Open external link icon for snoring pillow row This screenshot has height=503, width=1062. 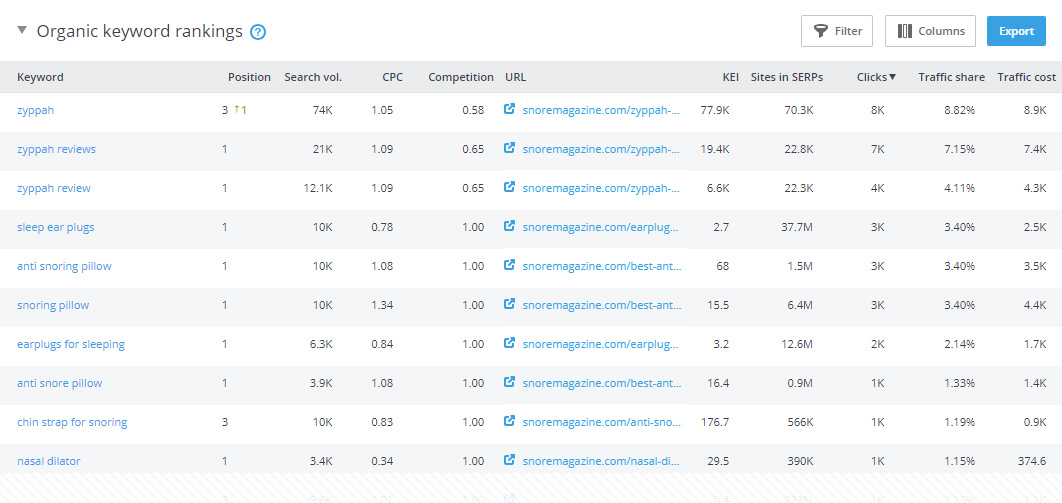510,304
